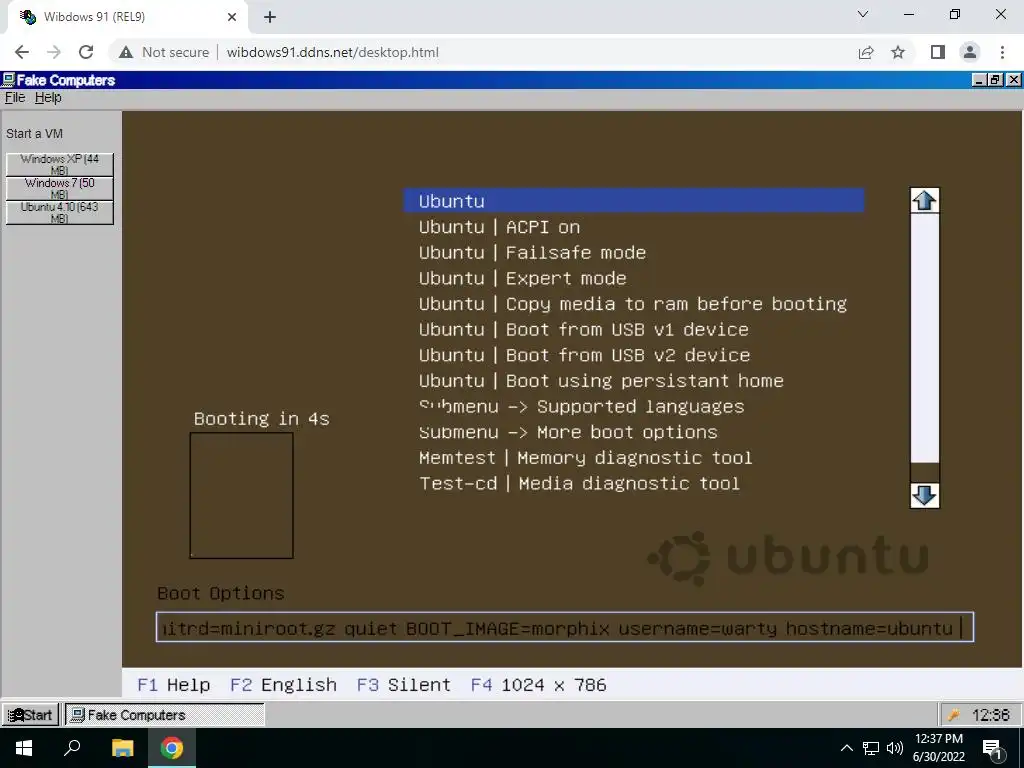Viewport: 1024px width, 768px height.
Task: Select Memtest memory diagnostic tool
Action: pyautogui.click(x=585, y=457)
